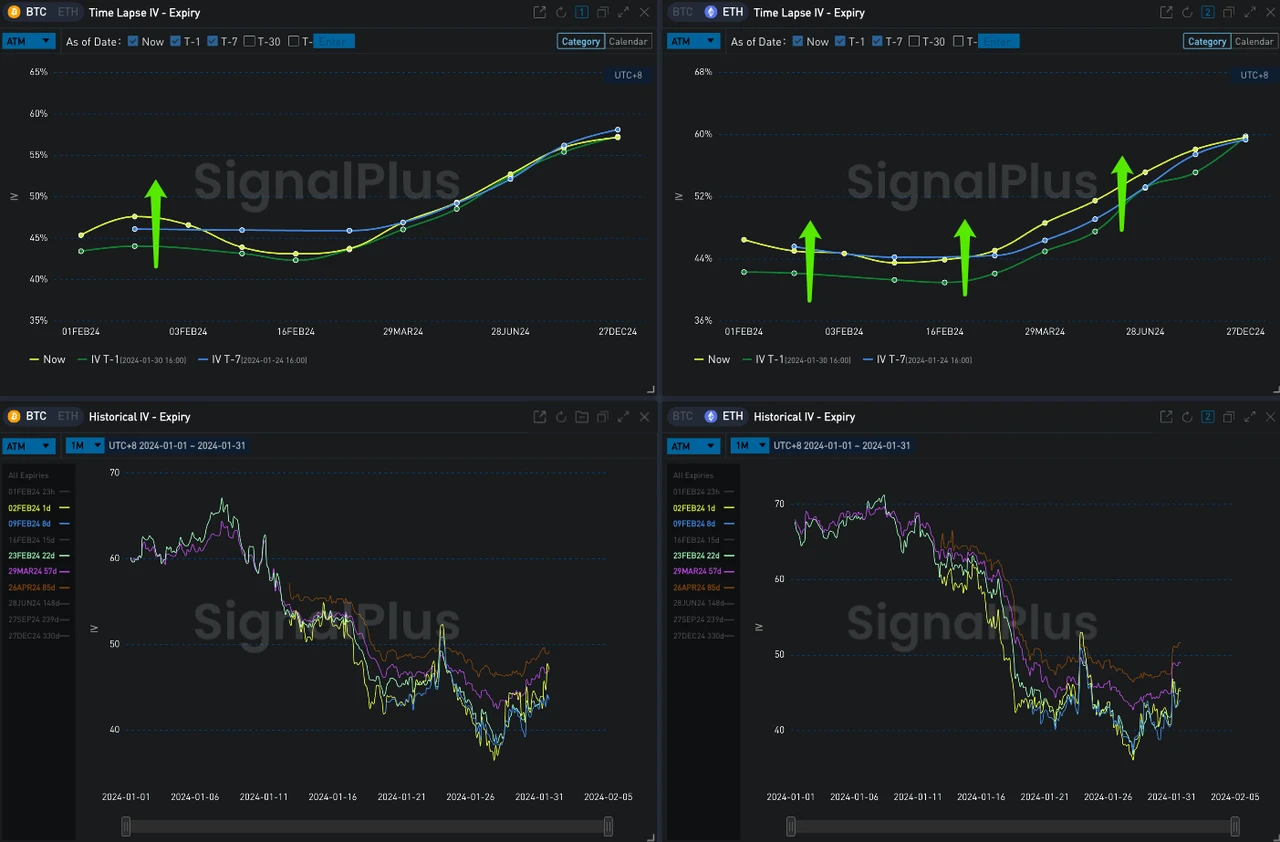
Task: Open the ATM dropdown in ETH Historical IV
Action: [x=693, y=446]
